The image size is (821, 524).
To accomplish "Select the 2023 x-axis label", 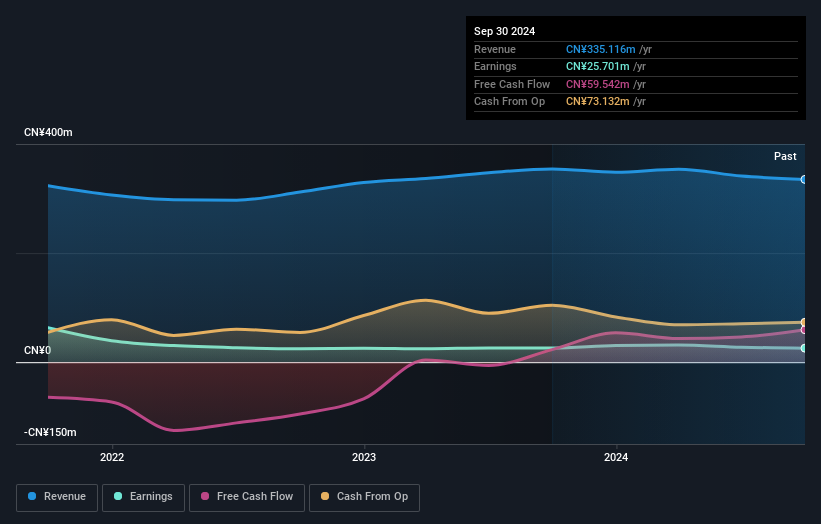I will pyautogui.click(x=364, y=457).
